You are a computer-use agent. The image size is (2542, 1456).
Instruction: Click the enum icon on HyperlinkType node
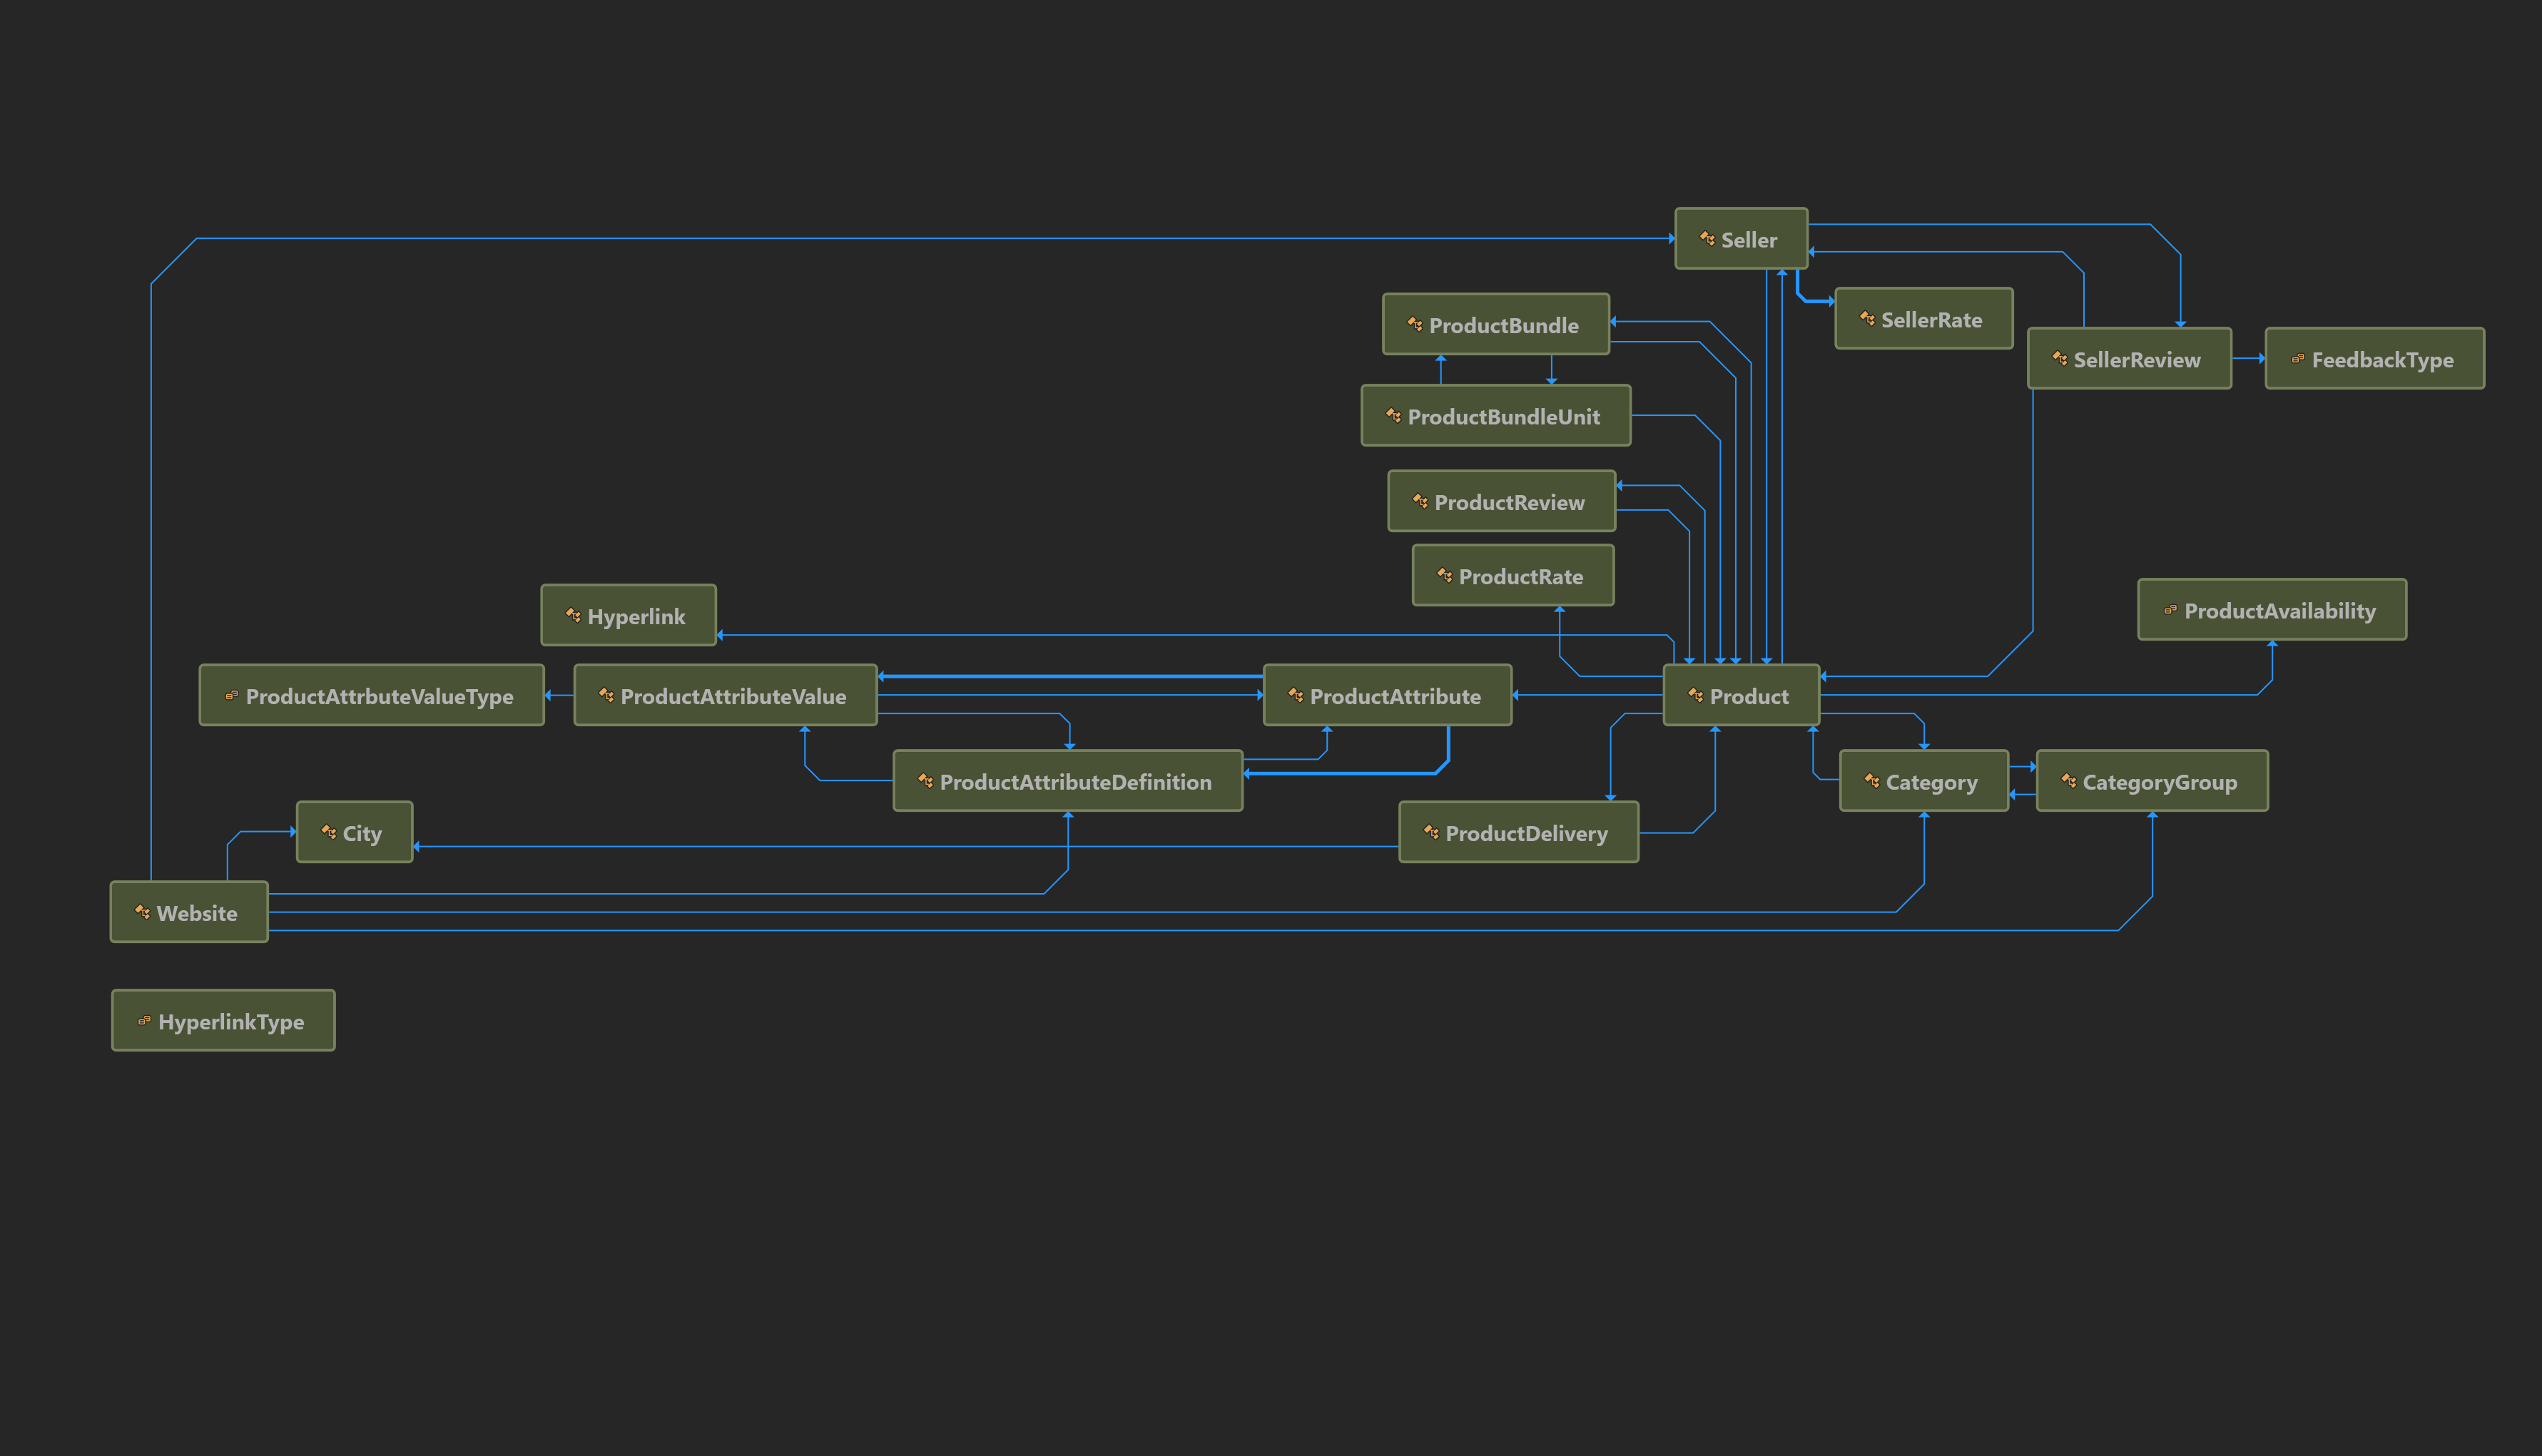(x=144, y=1021)
